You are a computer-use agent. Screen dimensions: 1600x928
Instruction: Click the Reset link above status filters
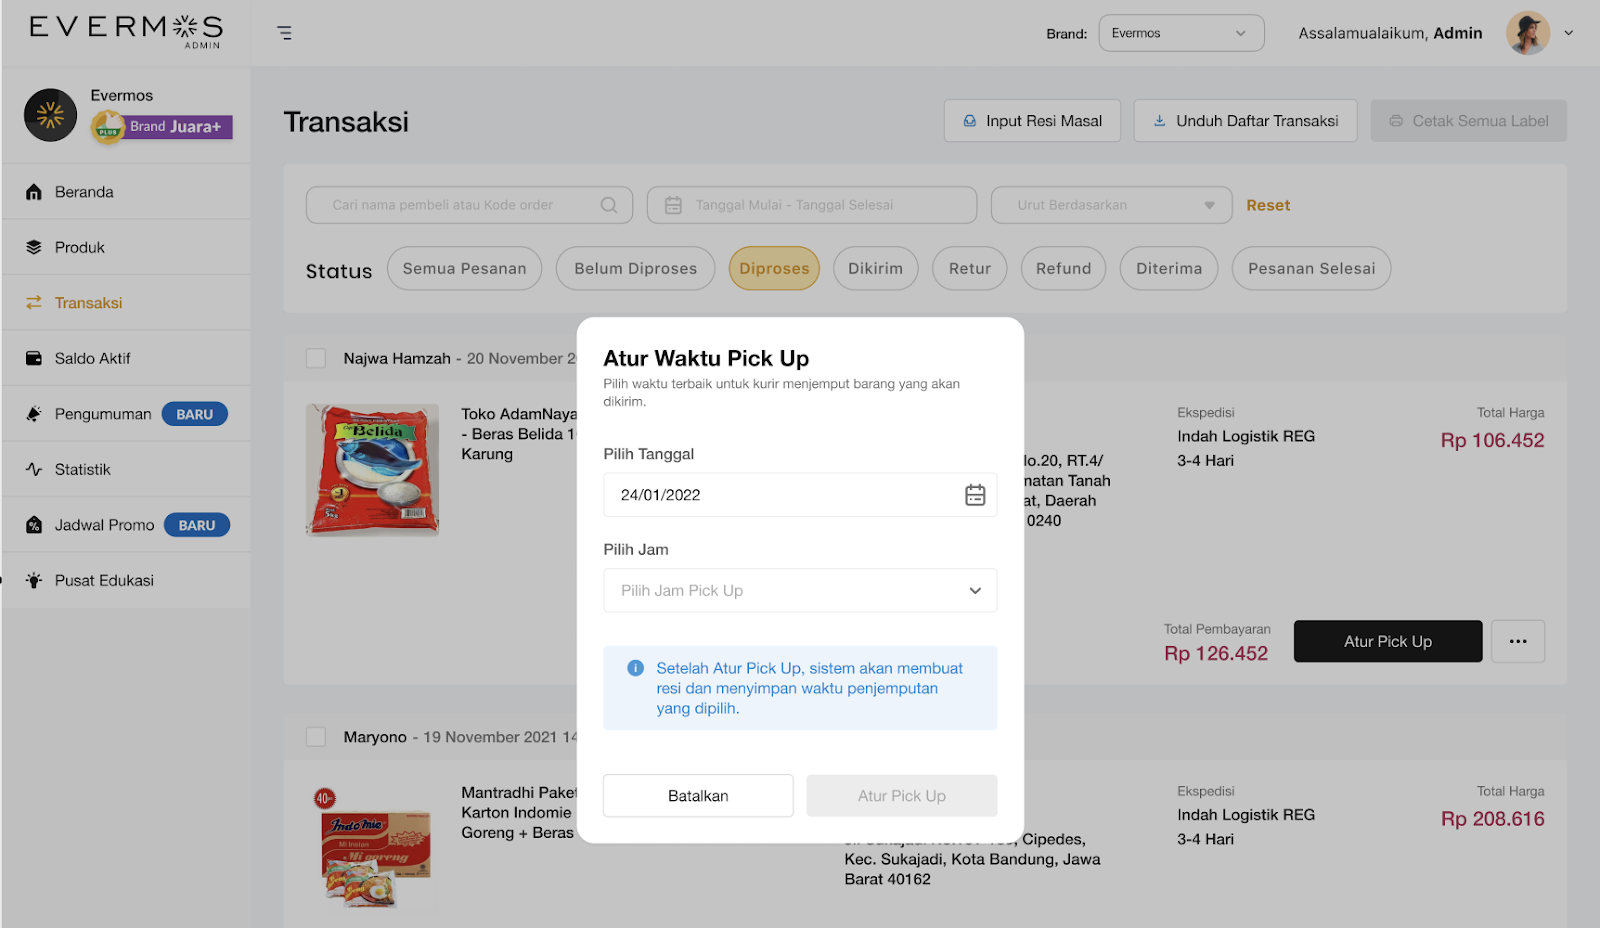click(1267, 204)
